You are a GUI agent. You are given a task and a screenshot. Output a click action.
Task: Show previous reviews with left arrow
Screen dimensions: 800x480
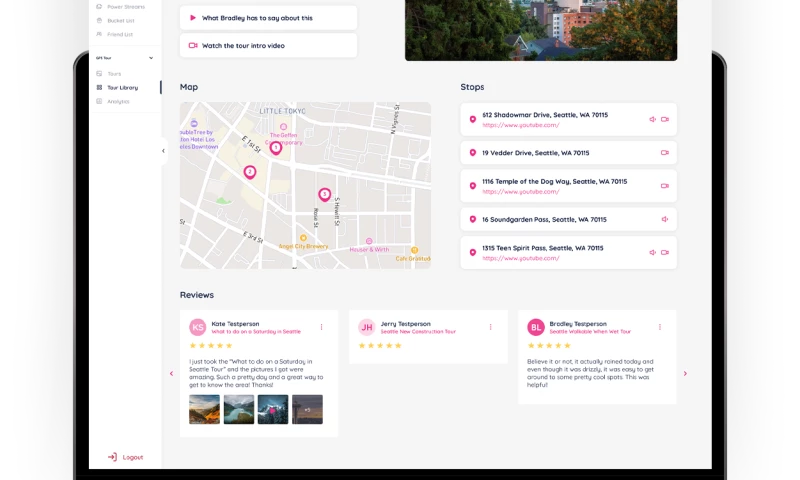coord(171,373)
